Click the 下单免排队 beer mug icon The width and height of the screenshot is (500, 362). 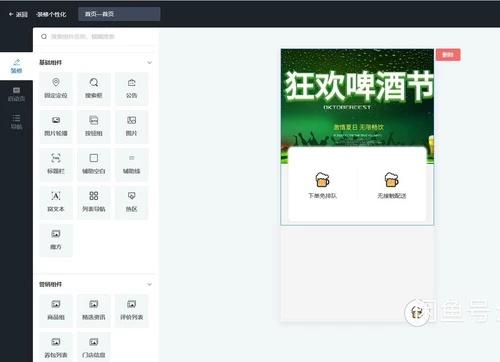point(322,180)
